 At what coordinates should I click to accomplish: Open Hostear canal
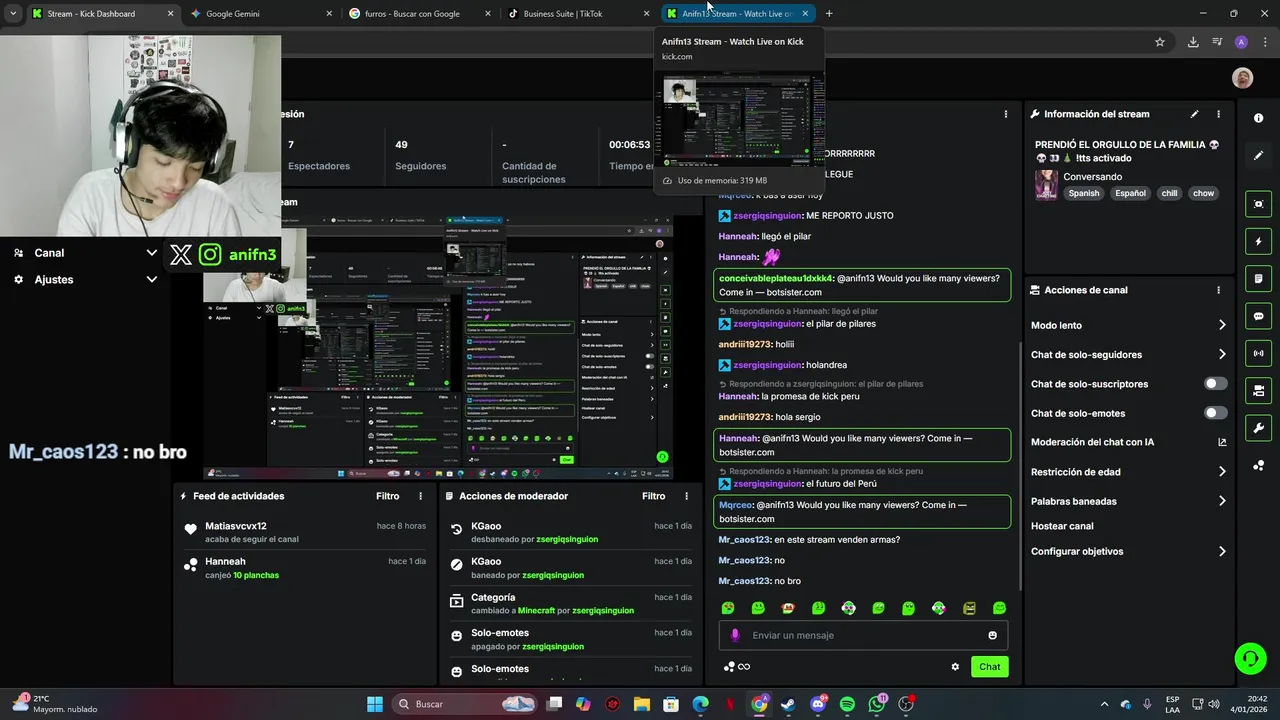(x=1062, y=526)
